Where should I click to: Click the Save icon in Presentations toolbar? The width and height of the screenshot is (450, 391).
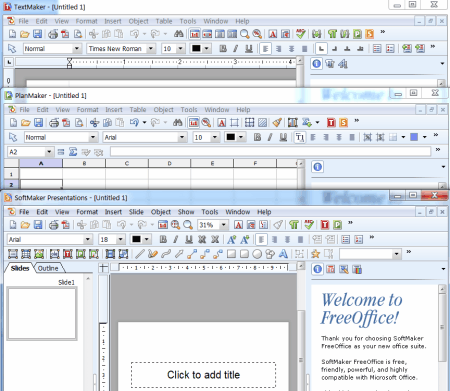pos(38,225)
